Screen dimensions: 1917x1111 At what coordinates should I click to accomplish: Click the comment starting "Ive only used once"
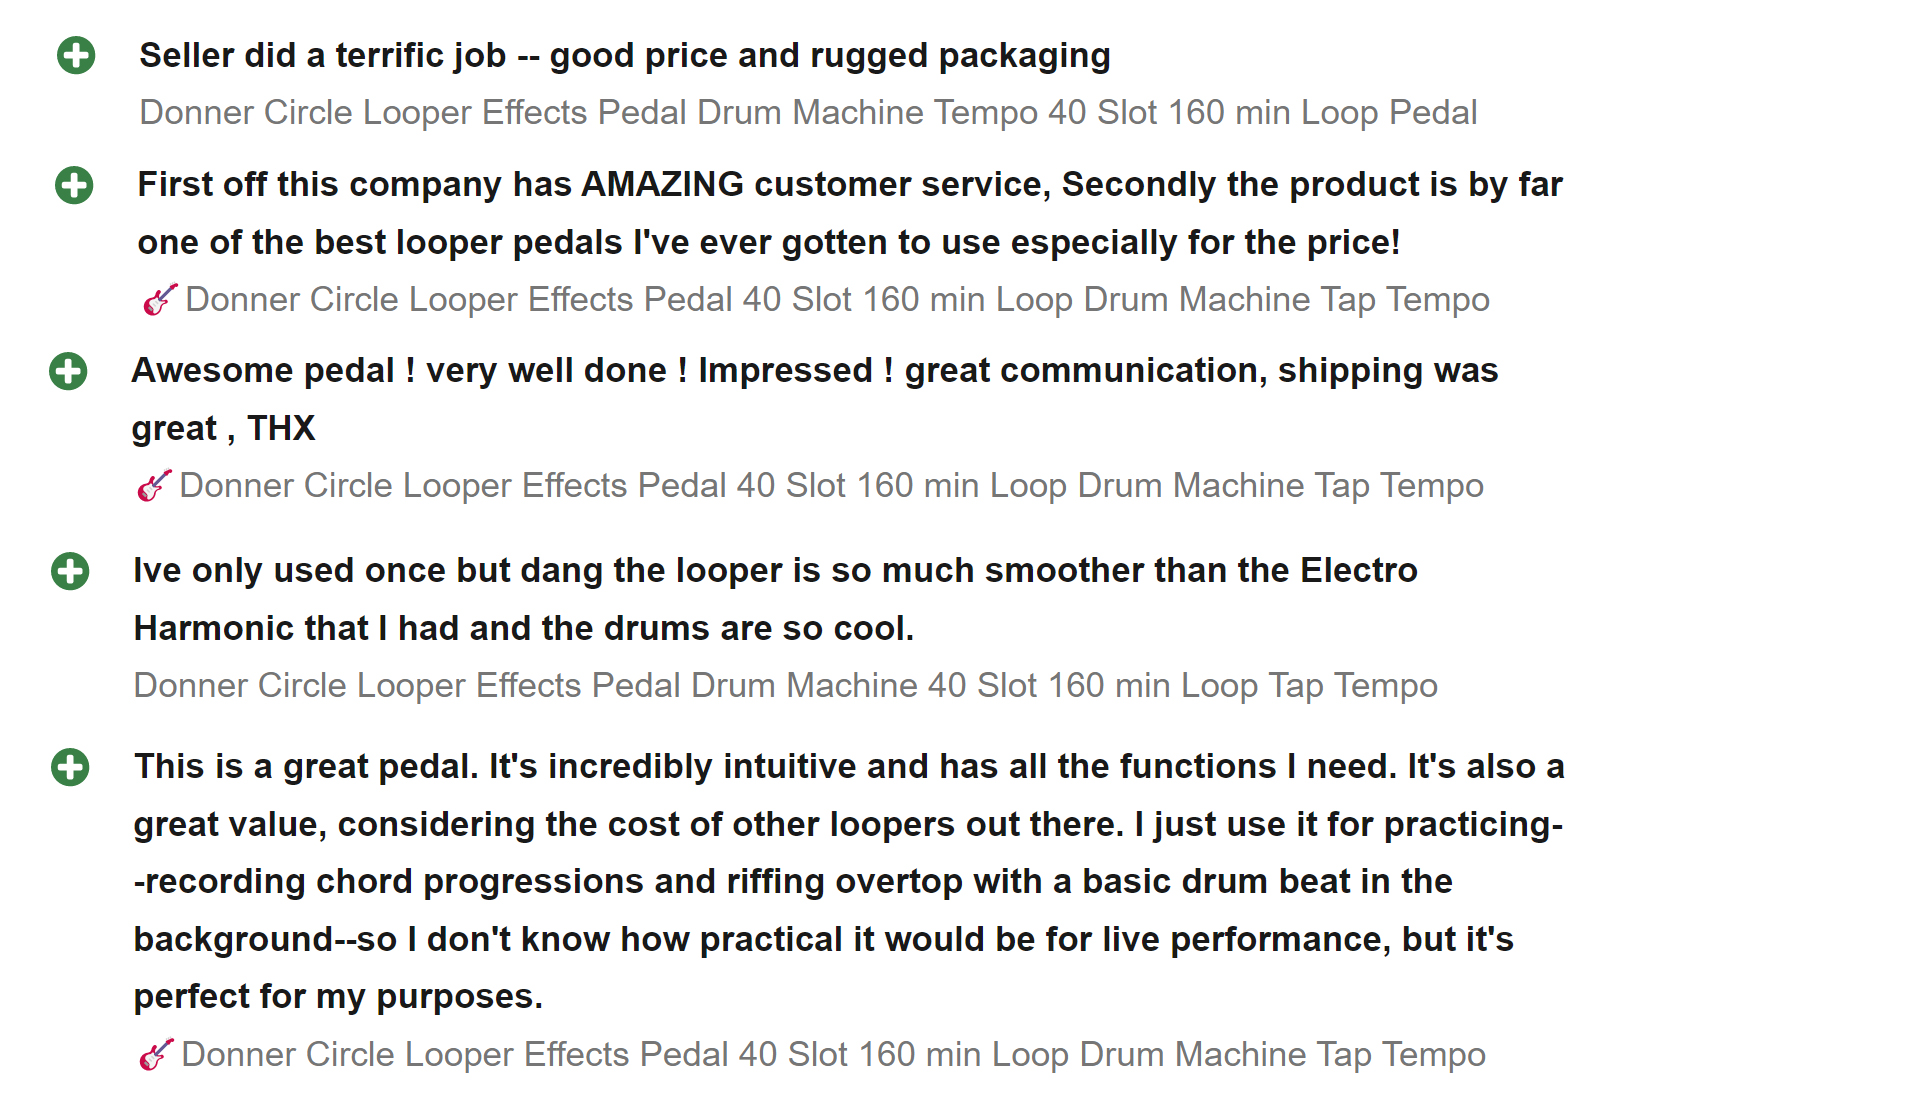tap(775, 571)
